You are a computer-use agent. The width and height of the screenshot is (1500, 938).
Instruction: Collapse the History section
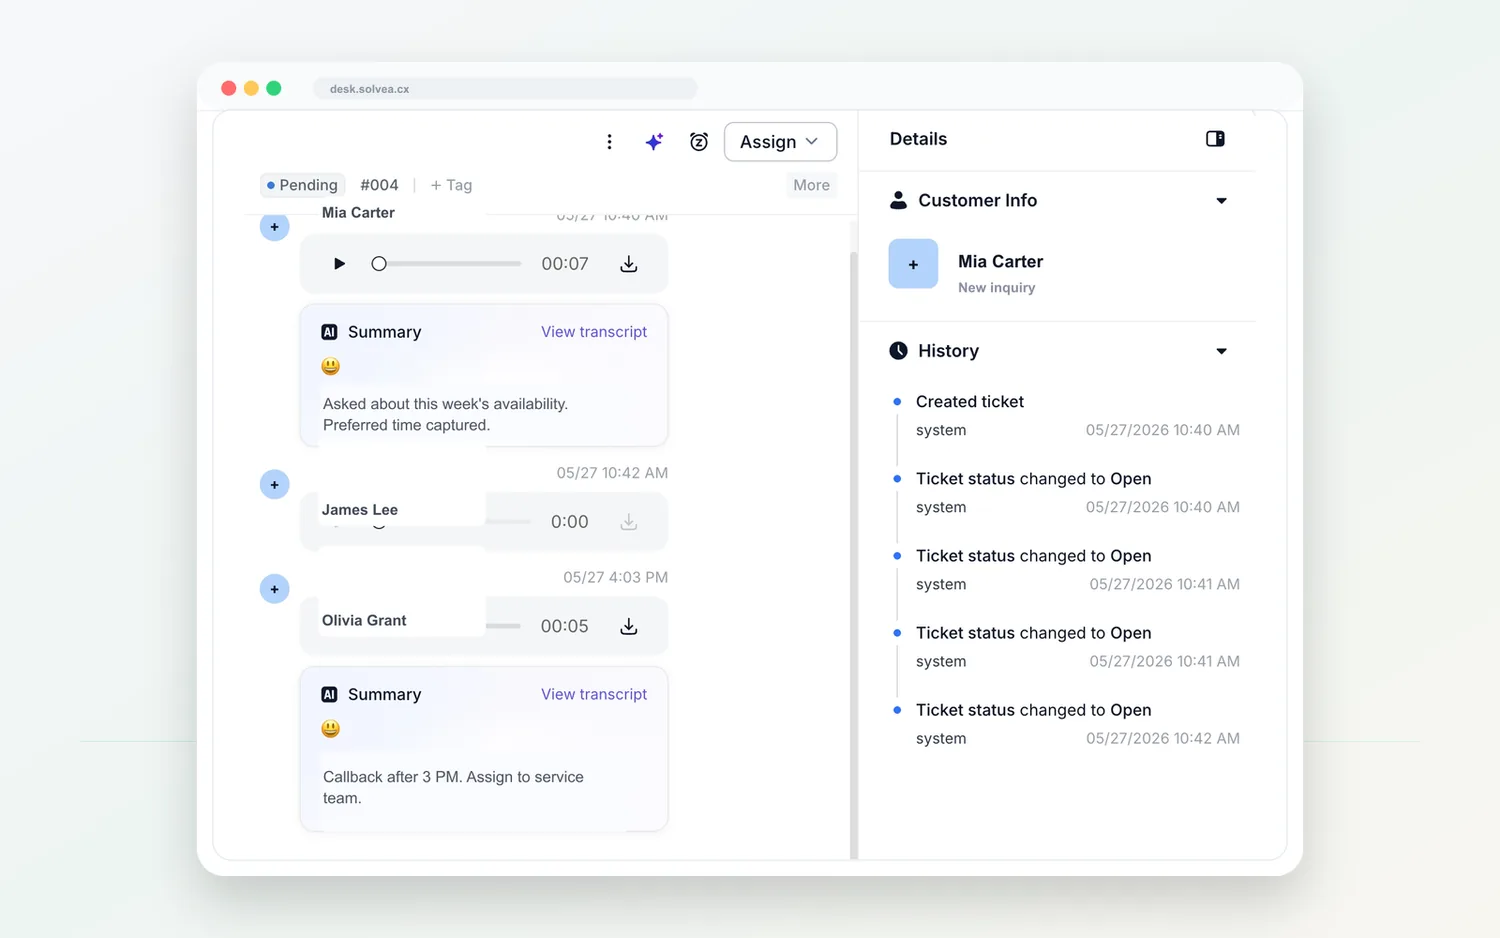pyautogui.click(x=1221, y=351)
